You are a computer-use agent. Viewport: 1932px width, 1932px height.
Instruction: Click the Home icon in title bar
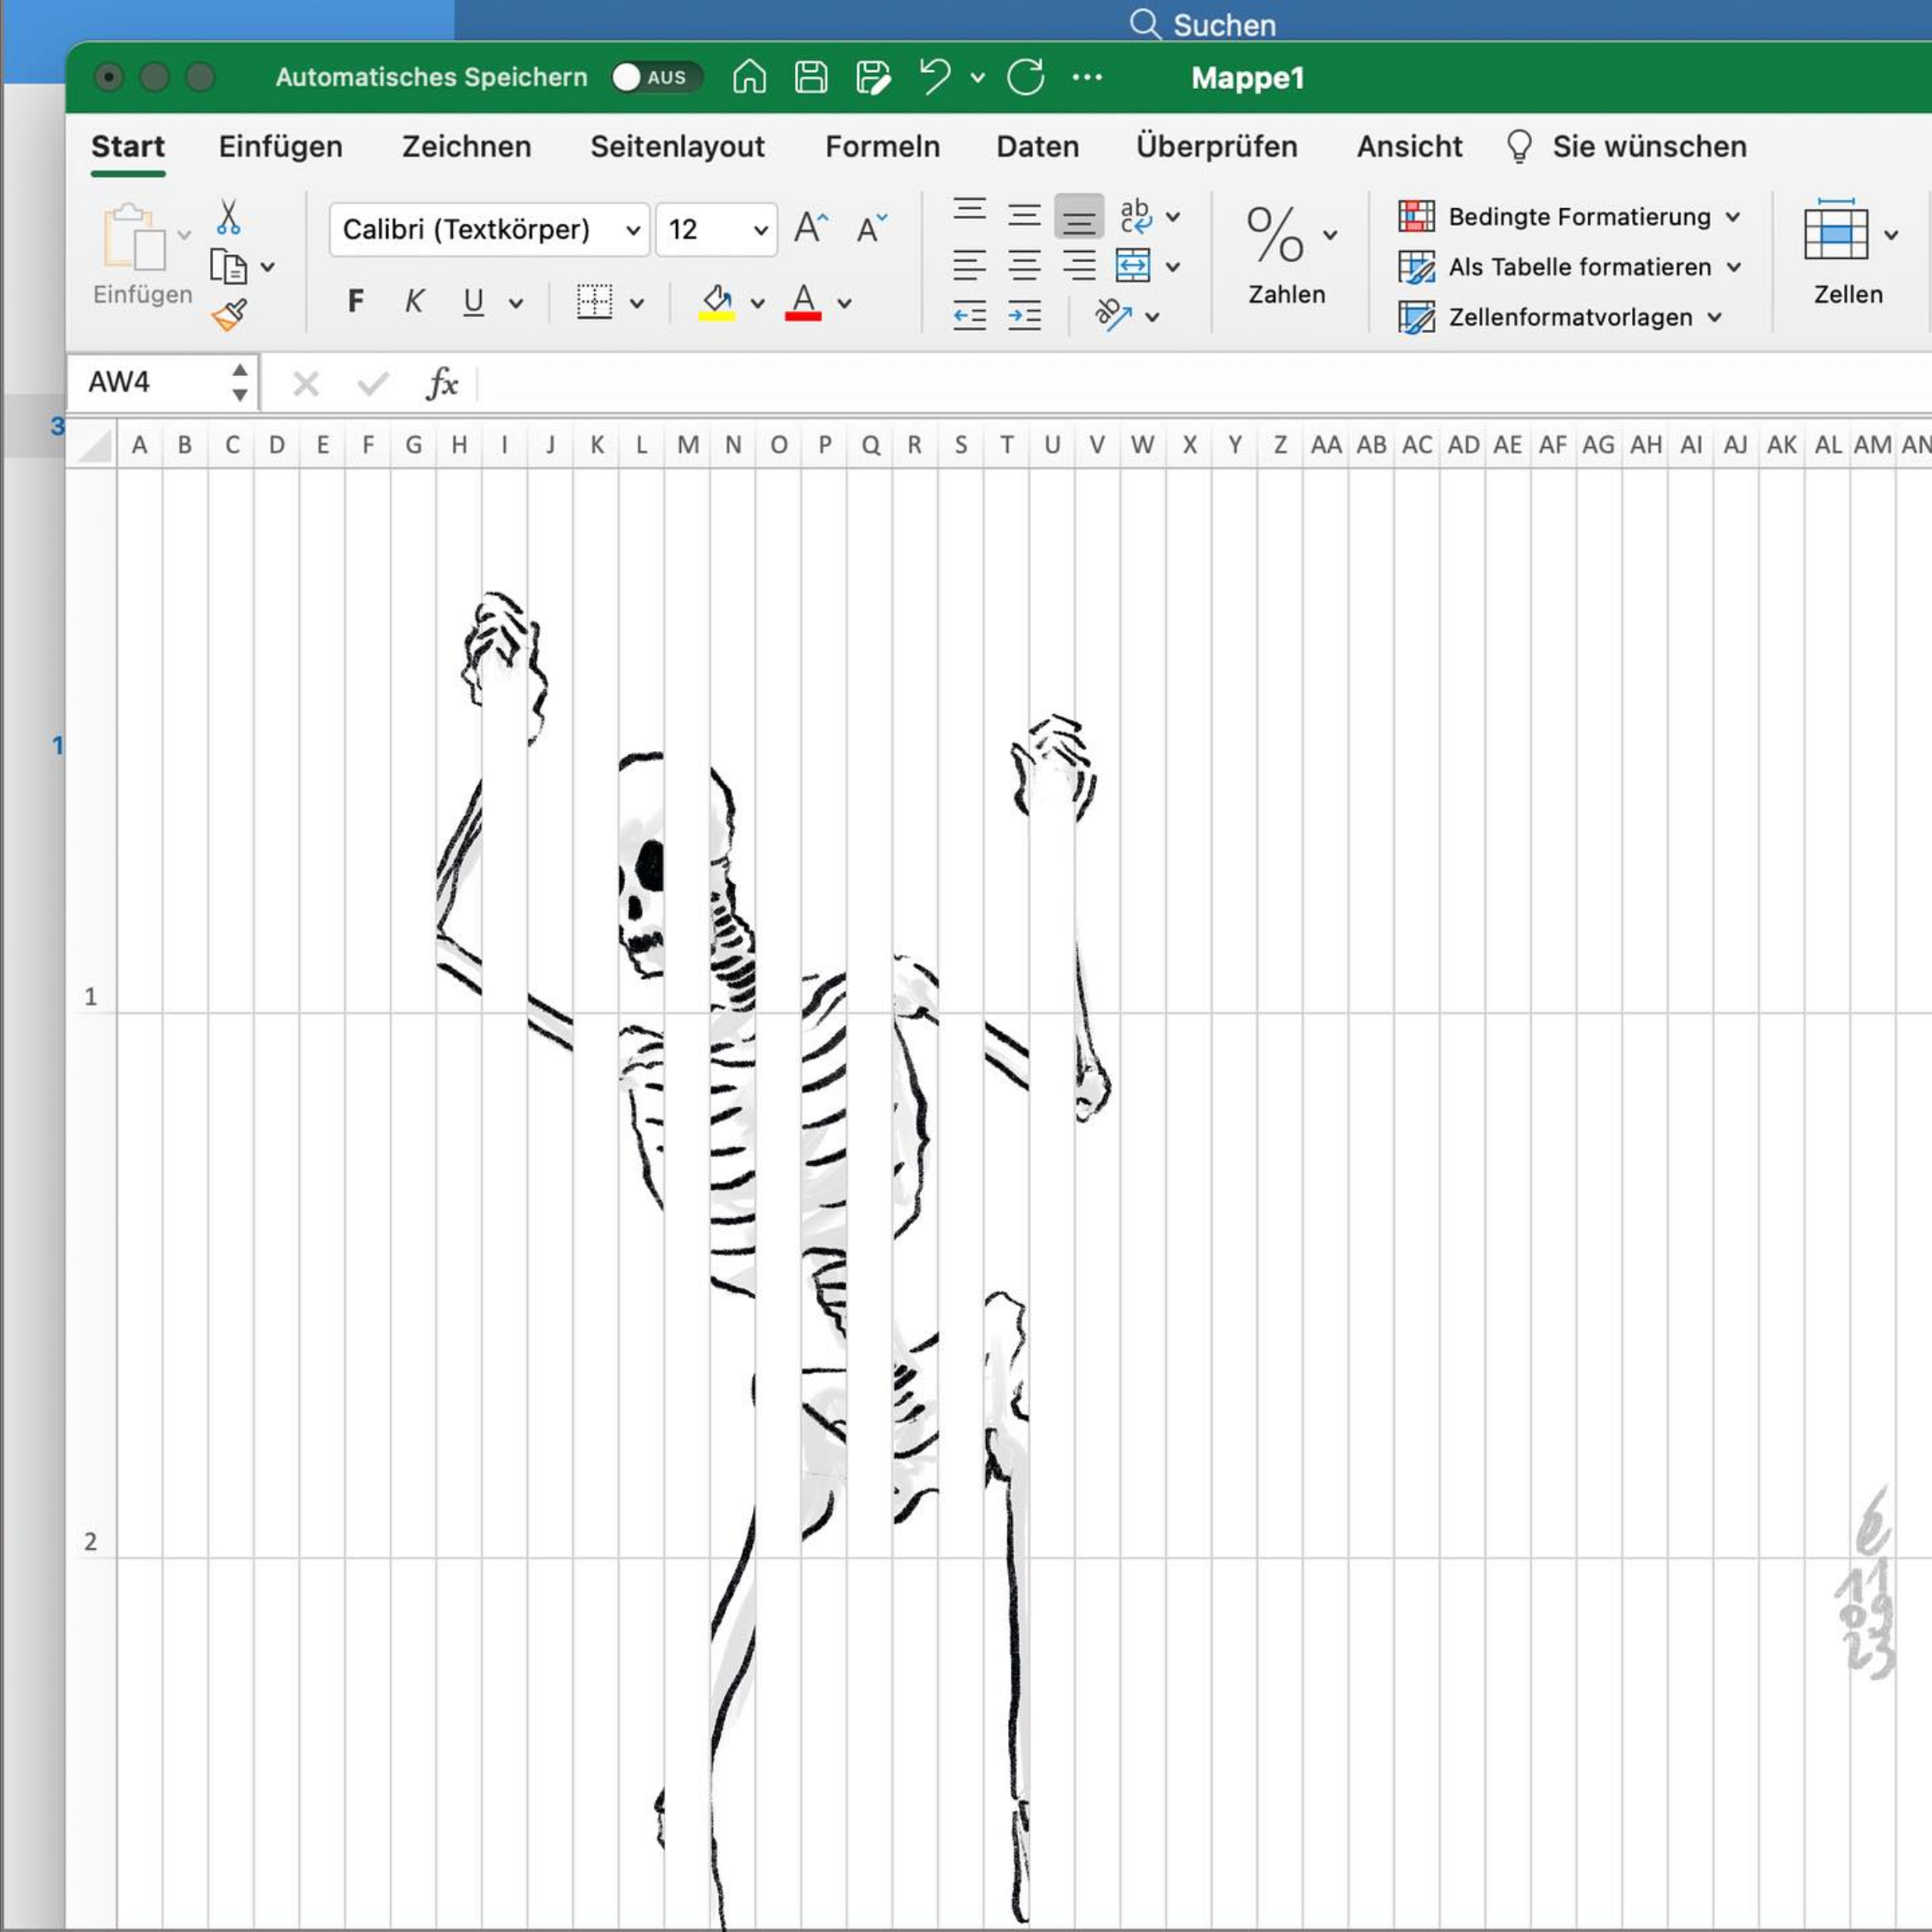(x=749, y=77)
